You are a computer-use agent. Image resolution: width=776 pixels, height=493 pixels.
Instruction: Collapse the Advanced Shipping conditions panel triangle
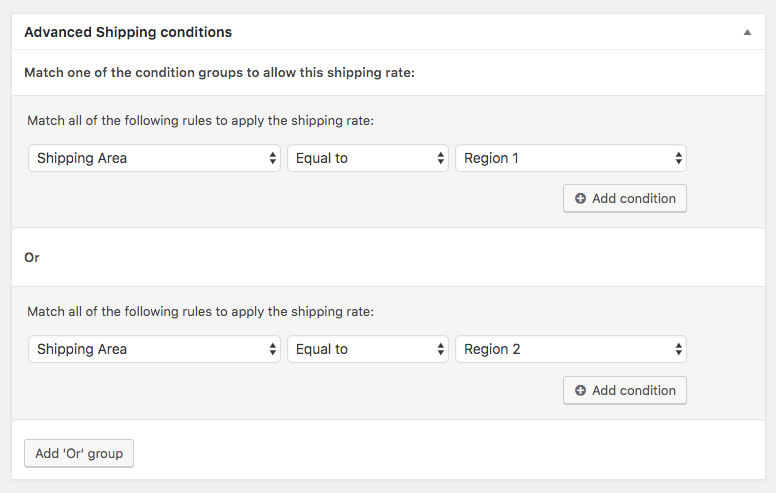747,32
